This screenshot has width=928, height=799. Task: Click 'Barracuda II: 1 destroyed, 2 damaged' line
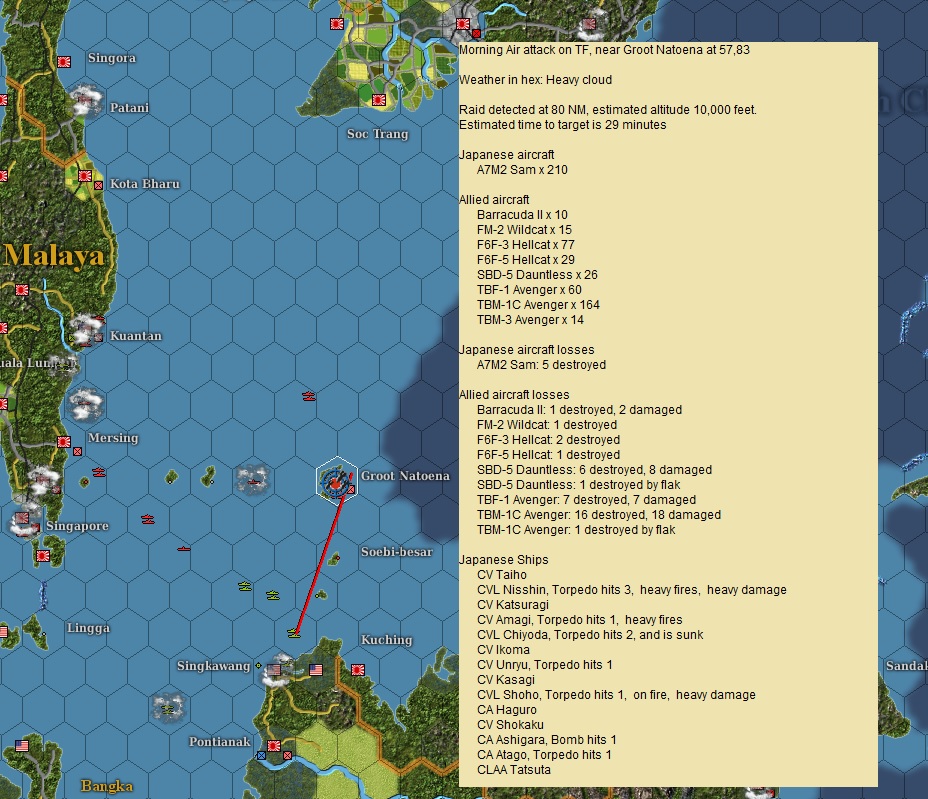click(579, 410)
